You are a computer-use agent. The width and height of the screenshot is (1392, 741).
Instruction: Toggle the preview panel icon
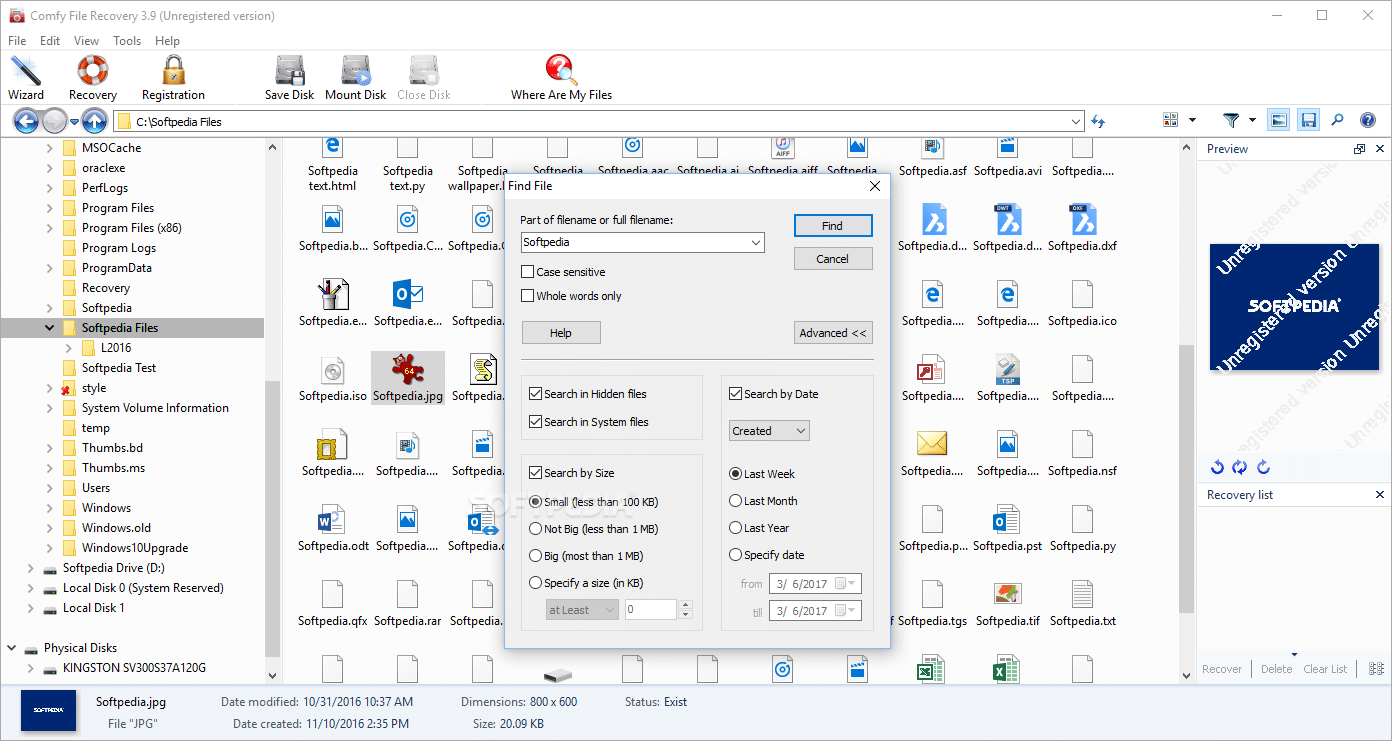(x=1279, y=120)
